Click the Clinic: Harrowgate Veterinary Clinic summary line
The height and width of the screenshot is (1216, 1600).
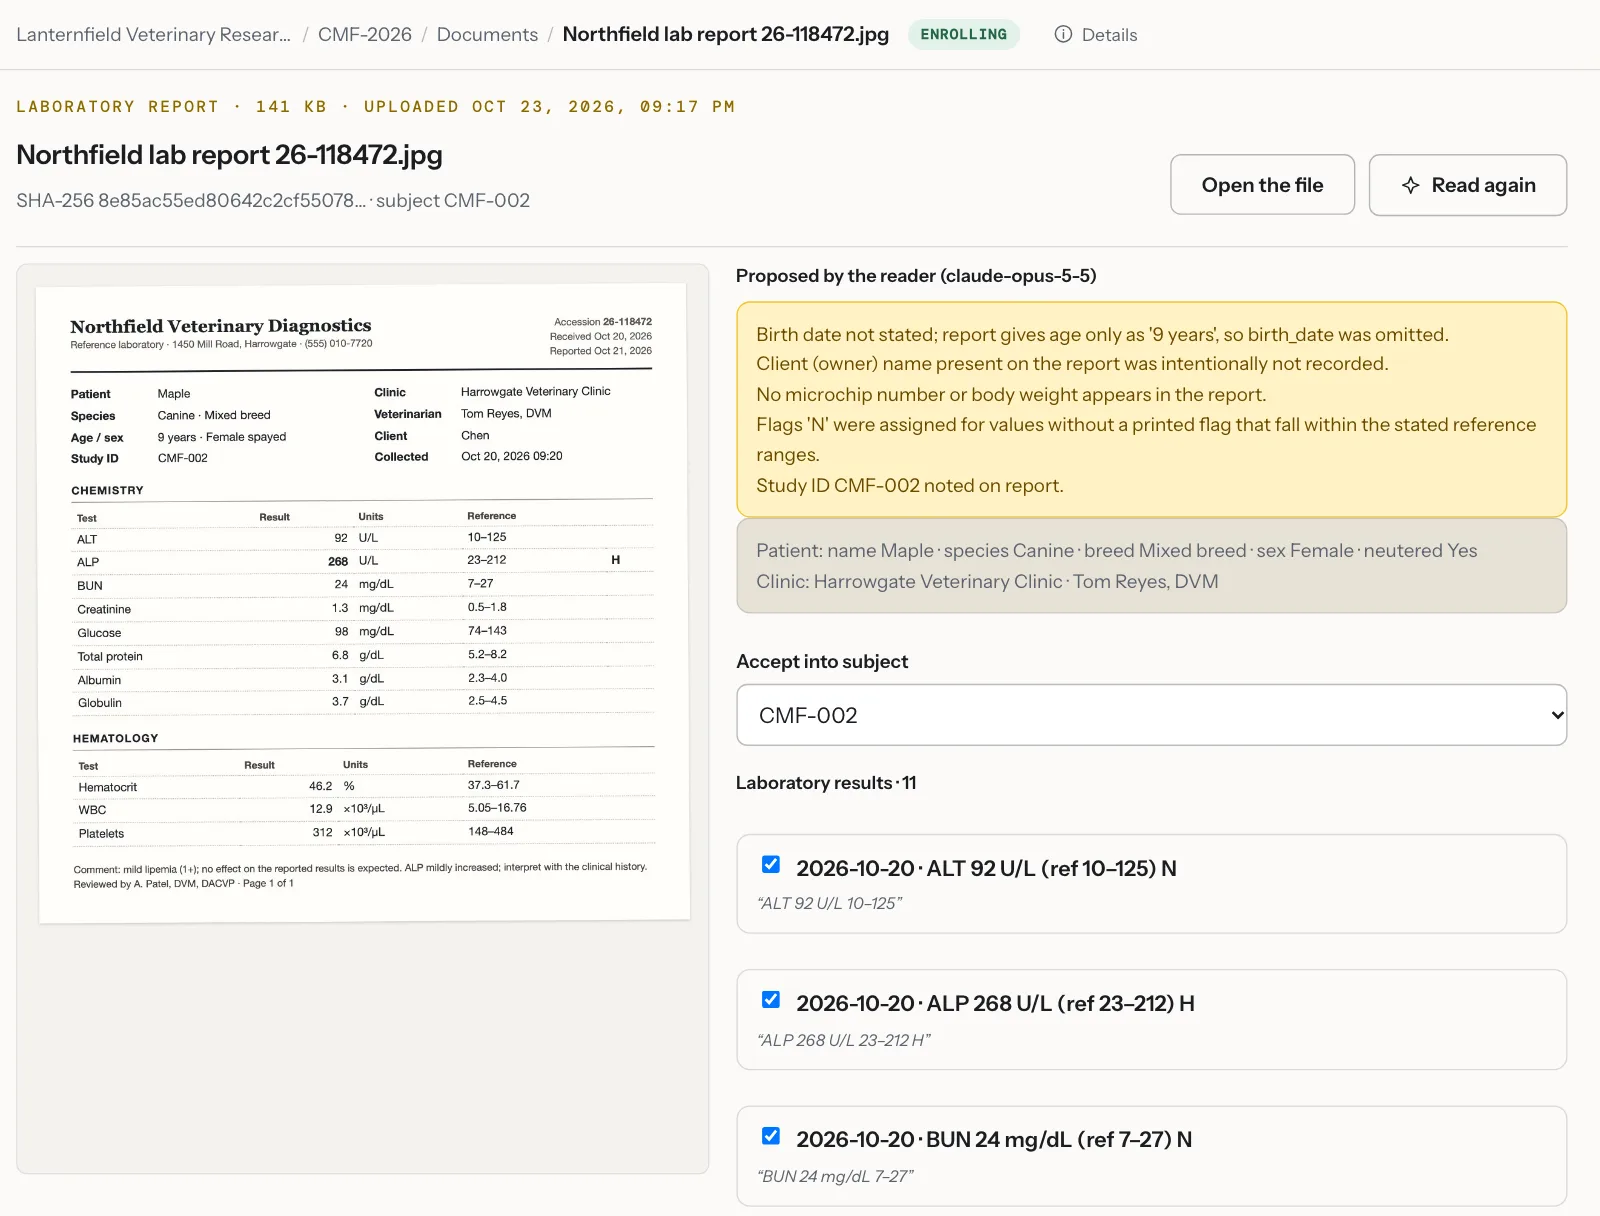[987, 581]
